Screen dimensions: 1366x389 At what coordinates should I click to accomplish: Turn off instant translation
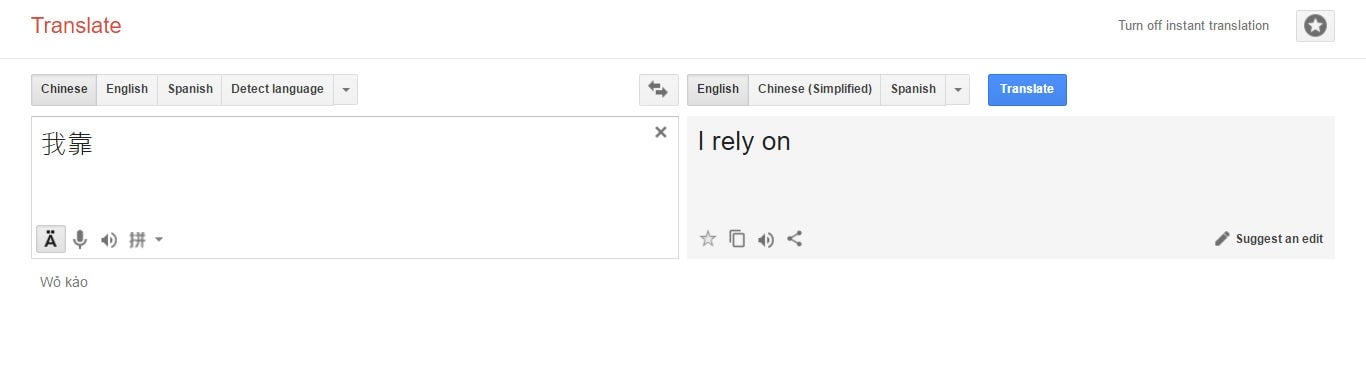pyautogui.click(x=1193, y=26)
